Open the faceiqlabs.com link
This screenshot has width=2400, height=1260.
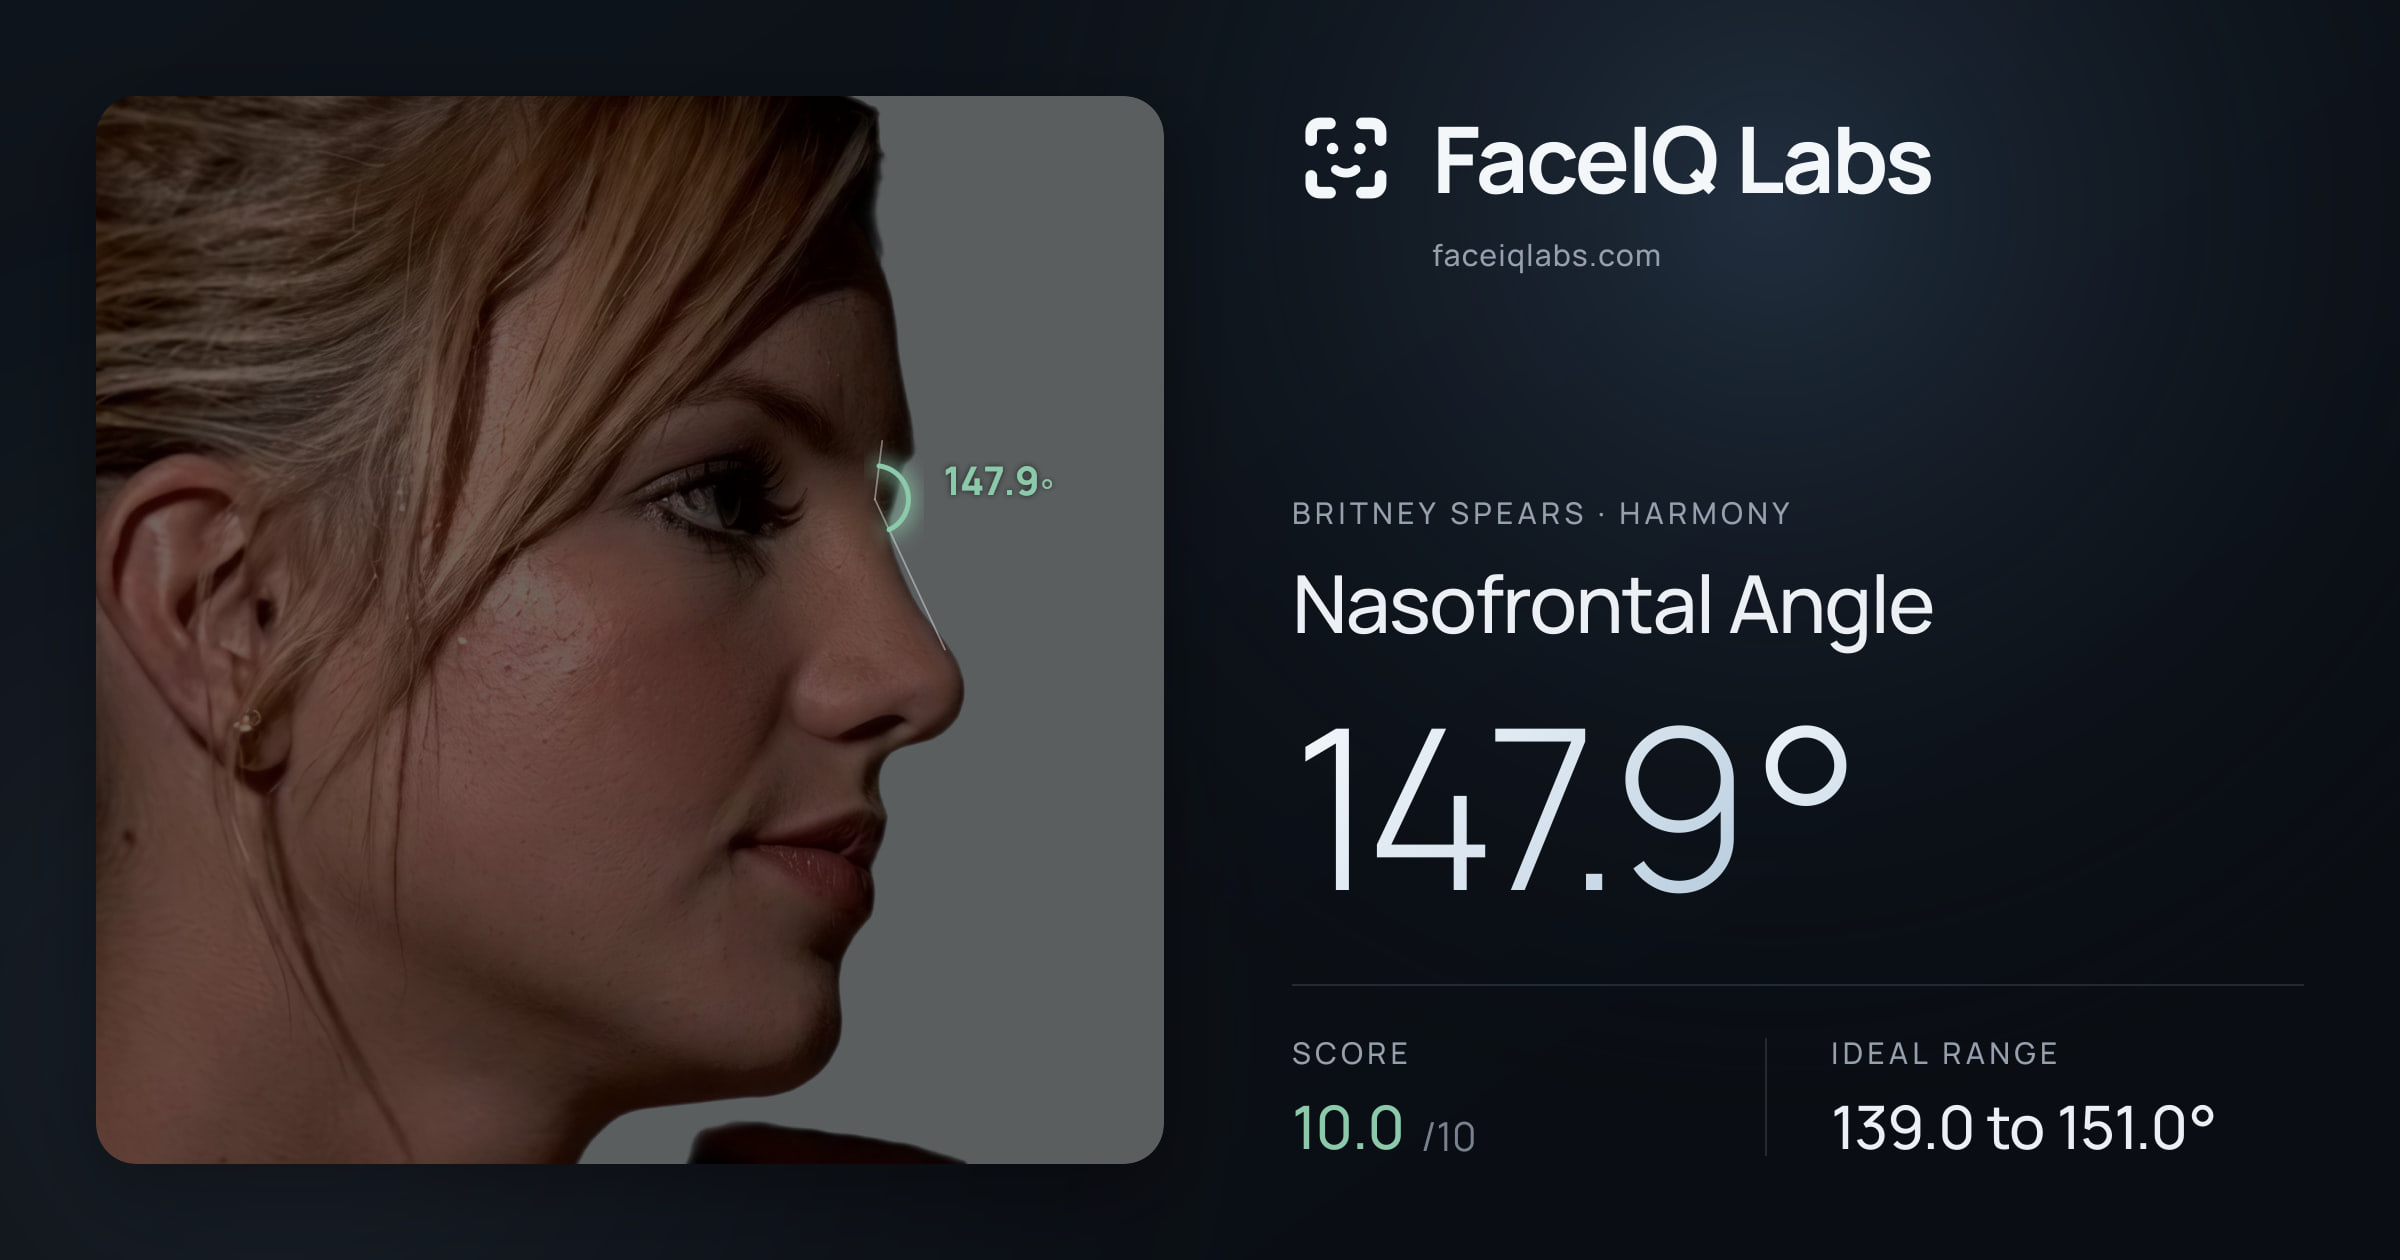pos(1546,256)
